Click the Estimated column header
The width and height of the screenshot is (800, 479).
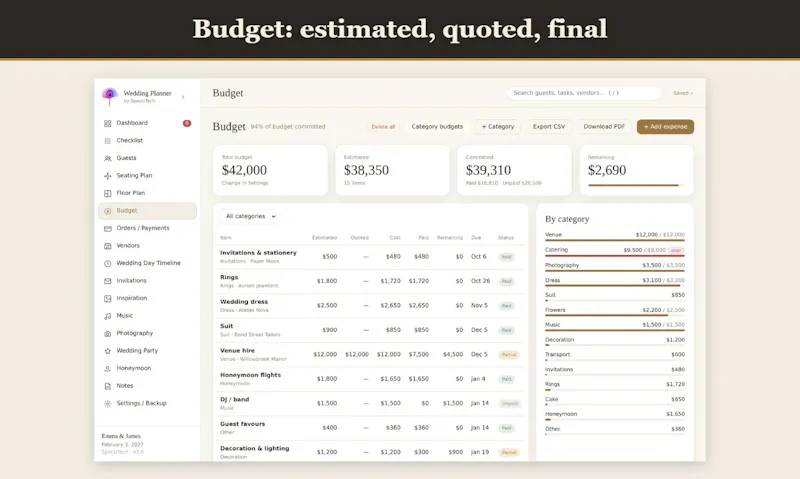pyautogui.click(x=324, y=238)
